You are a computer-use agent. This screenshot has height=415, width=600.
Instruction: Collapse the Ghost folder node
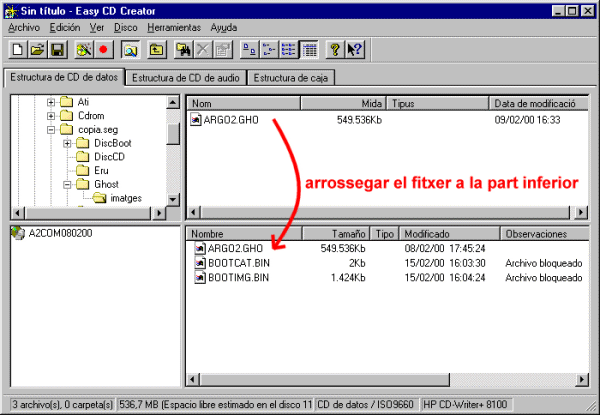coord(67,184)
